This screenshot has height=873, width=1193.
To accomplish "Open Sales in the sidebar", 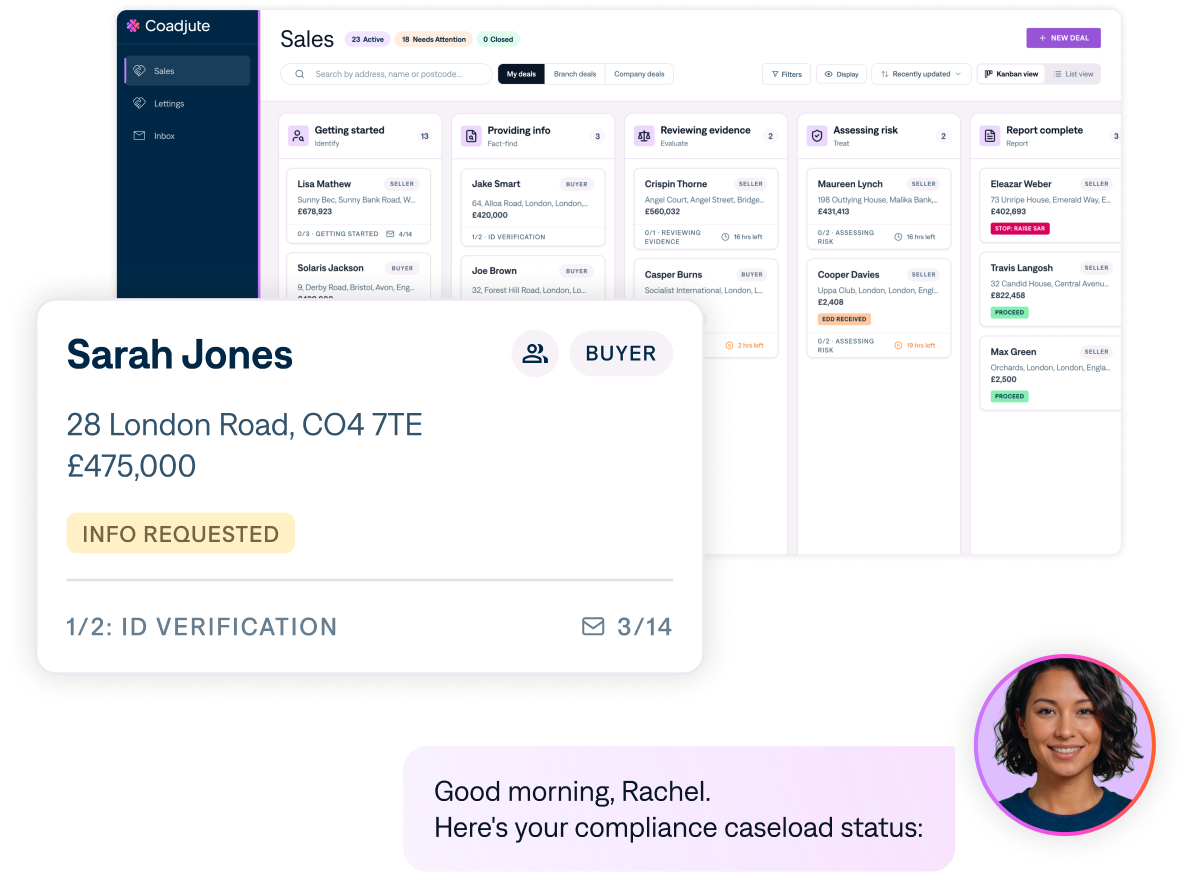I will click(x=187, y=71).
